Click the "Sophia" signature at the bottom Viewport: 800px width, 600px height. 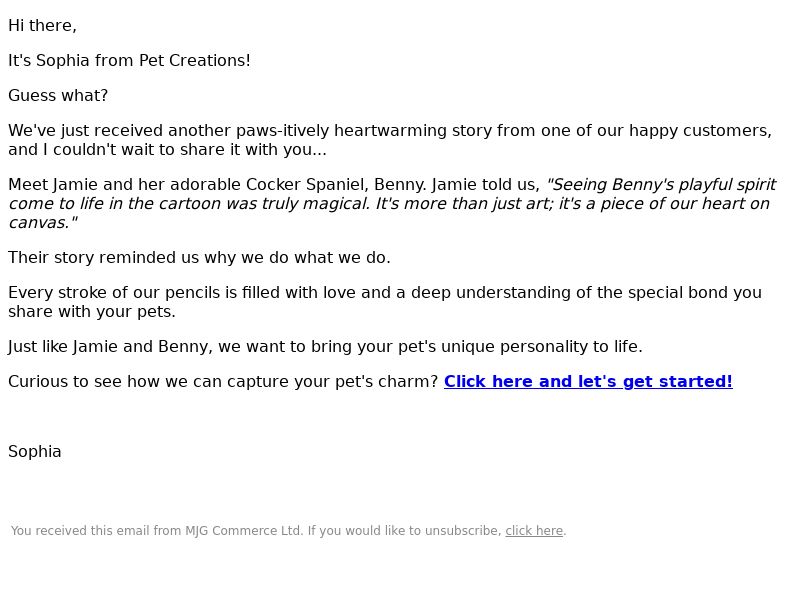tap(35, 452)
